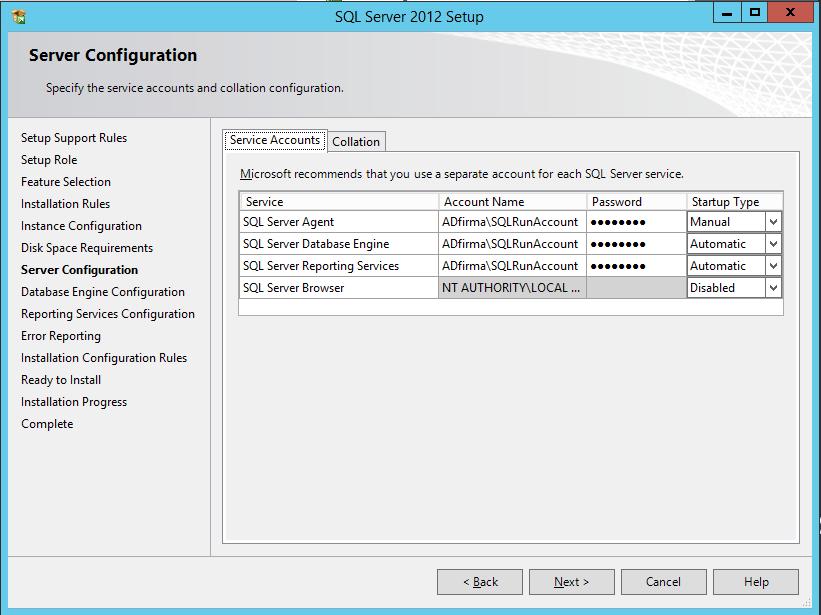Click the Startup Type column header
Screen dimensions: 821x615
tap(735, 202)
